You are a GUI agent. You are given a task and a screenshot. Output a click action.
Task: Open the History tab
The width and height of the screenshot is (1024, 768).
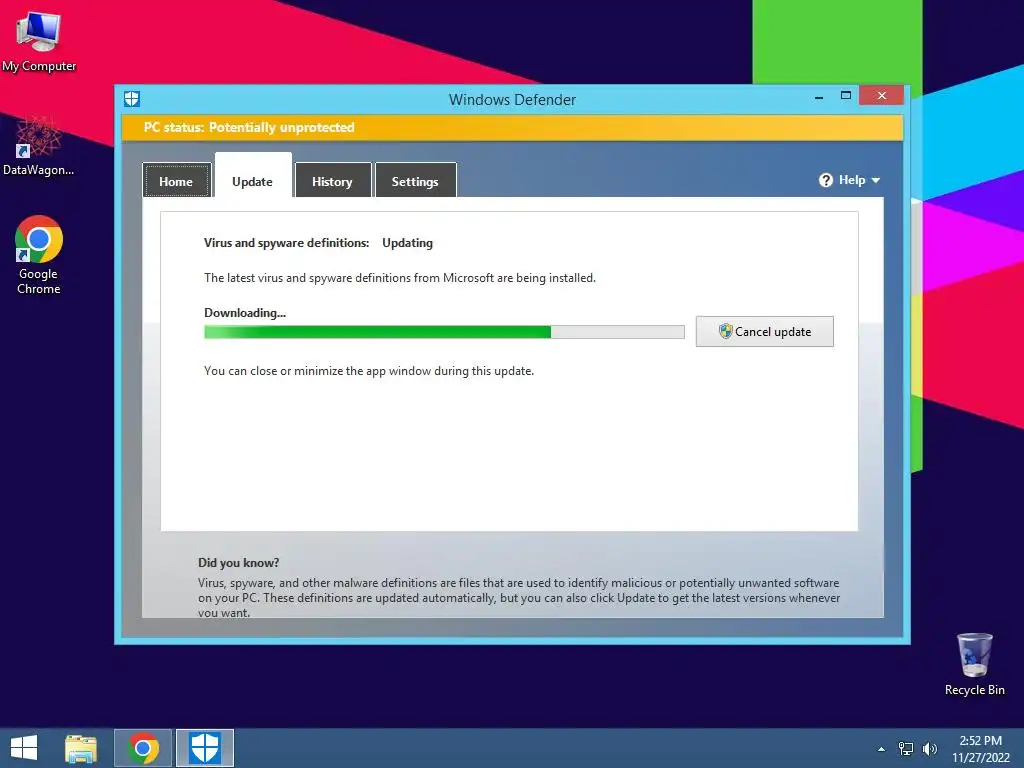pyautogui.click(x=332, y=181)
